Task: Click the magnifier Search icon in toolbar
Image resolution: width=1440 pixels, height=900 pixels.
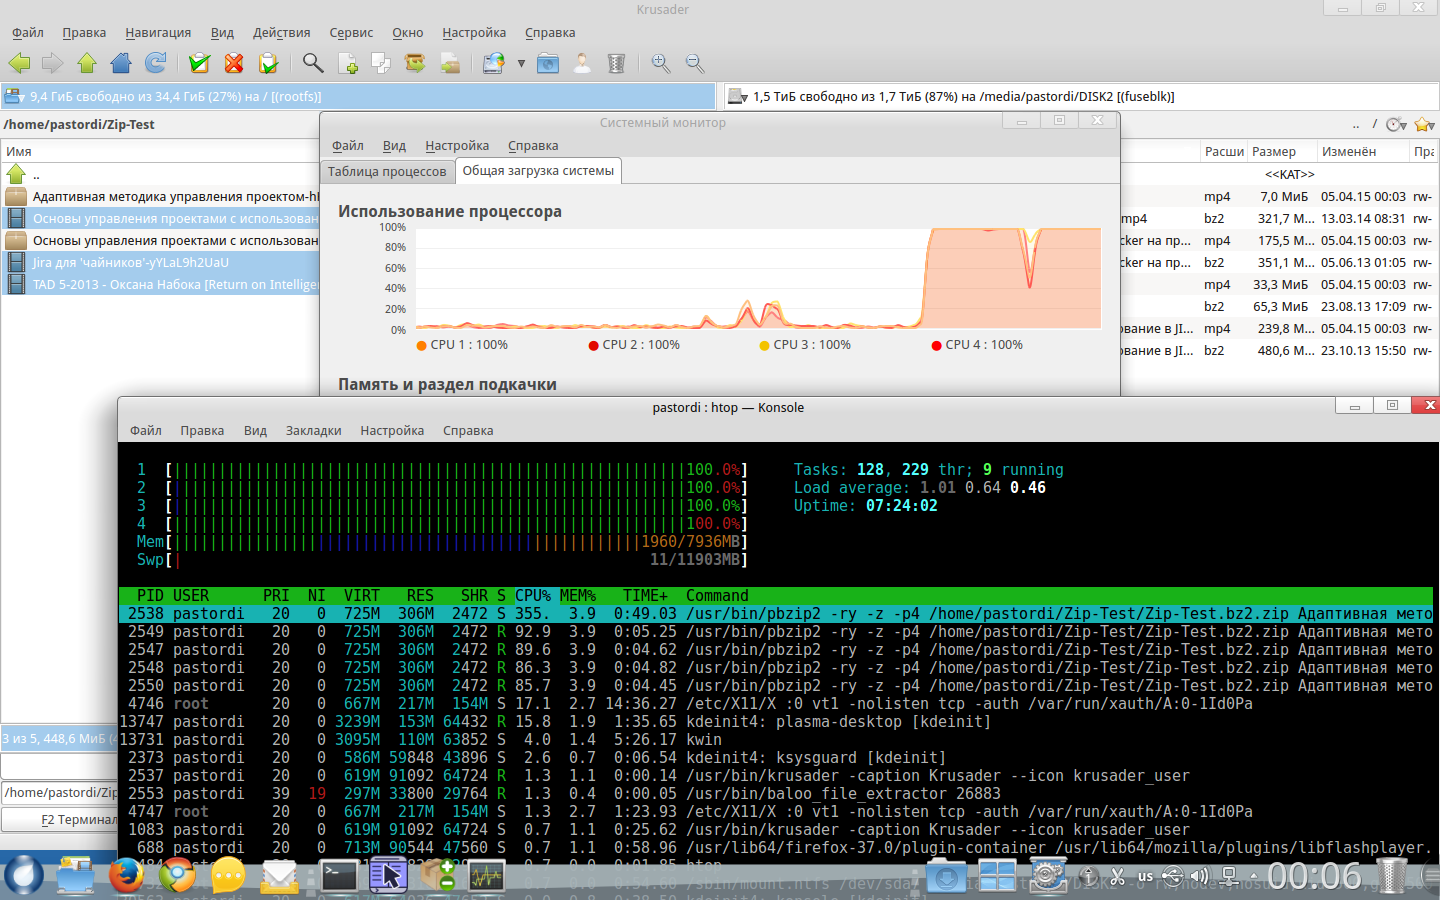Action: 313,63
